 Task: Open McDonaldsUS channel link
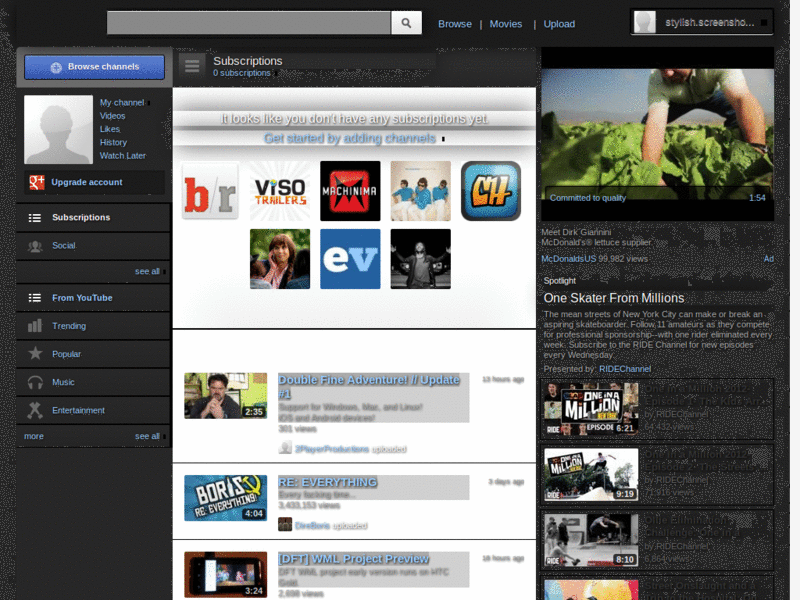[568, 259]
